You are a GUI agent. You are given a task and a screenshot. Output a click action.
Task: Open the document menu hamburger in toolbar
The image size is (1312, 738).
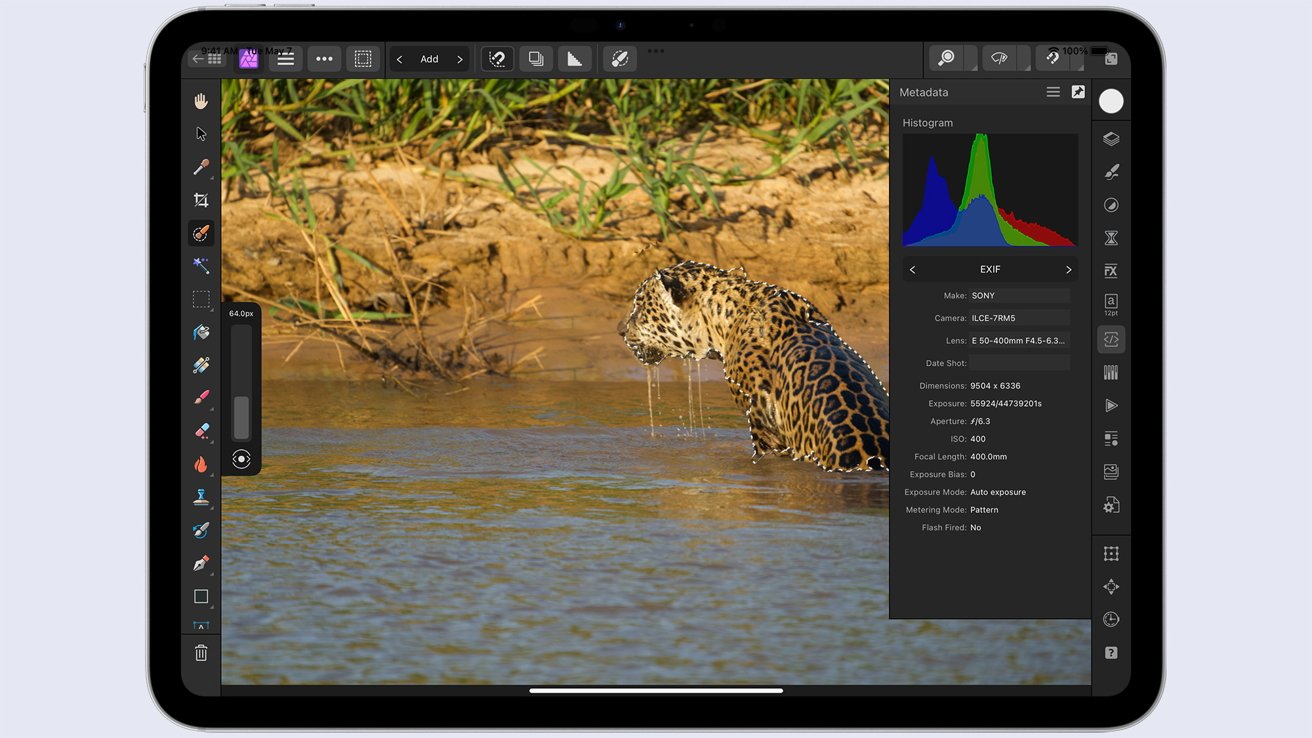[x=286, y=59]
